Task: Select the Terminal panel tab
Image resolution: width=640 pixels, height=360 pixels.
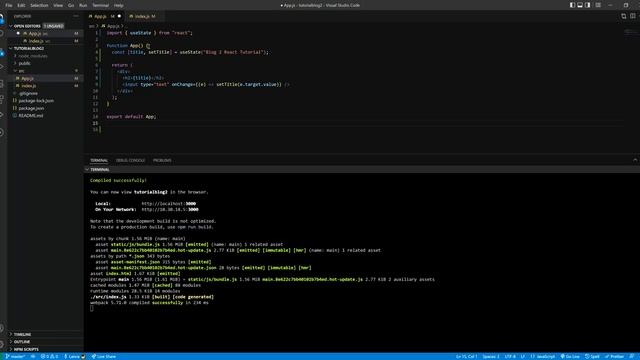Action: (x=99, y=160)
